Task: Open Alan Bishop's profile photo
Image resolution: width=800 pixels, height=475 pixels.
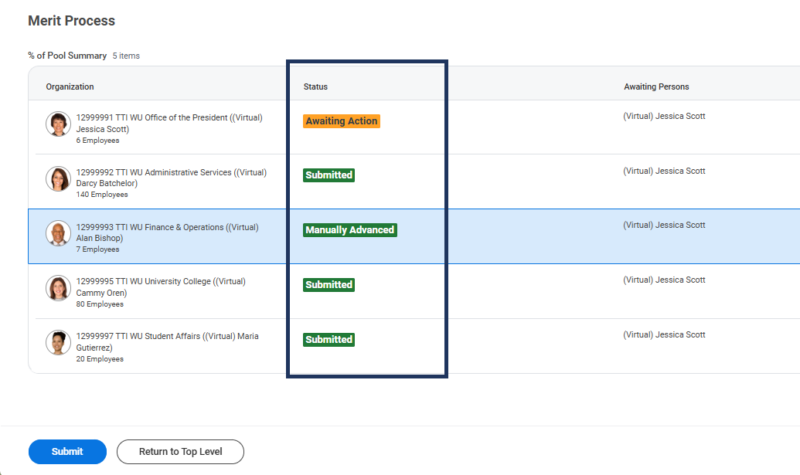Action: coord(58,234)
